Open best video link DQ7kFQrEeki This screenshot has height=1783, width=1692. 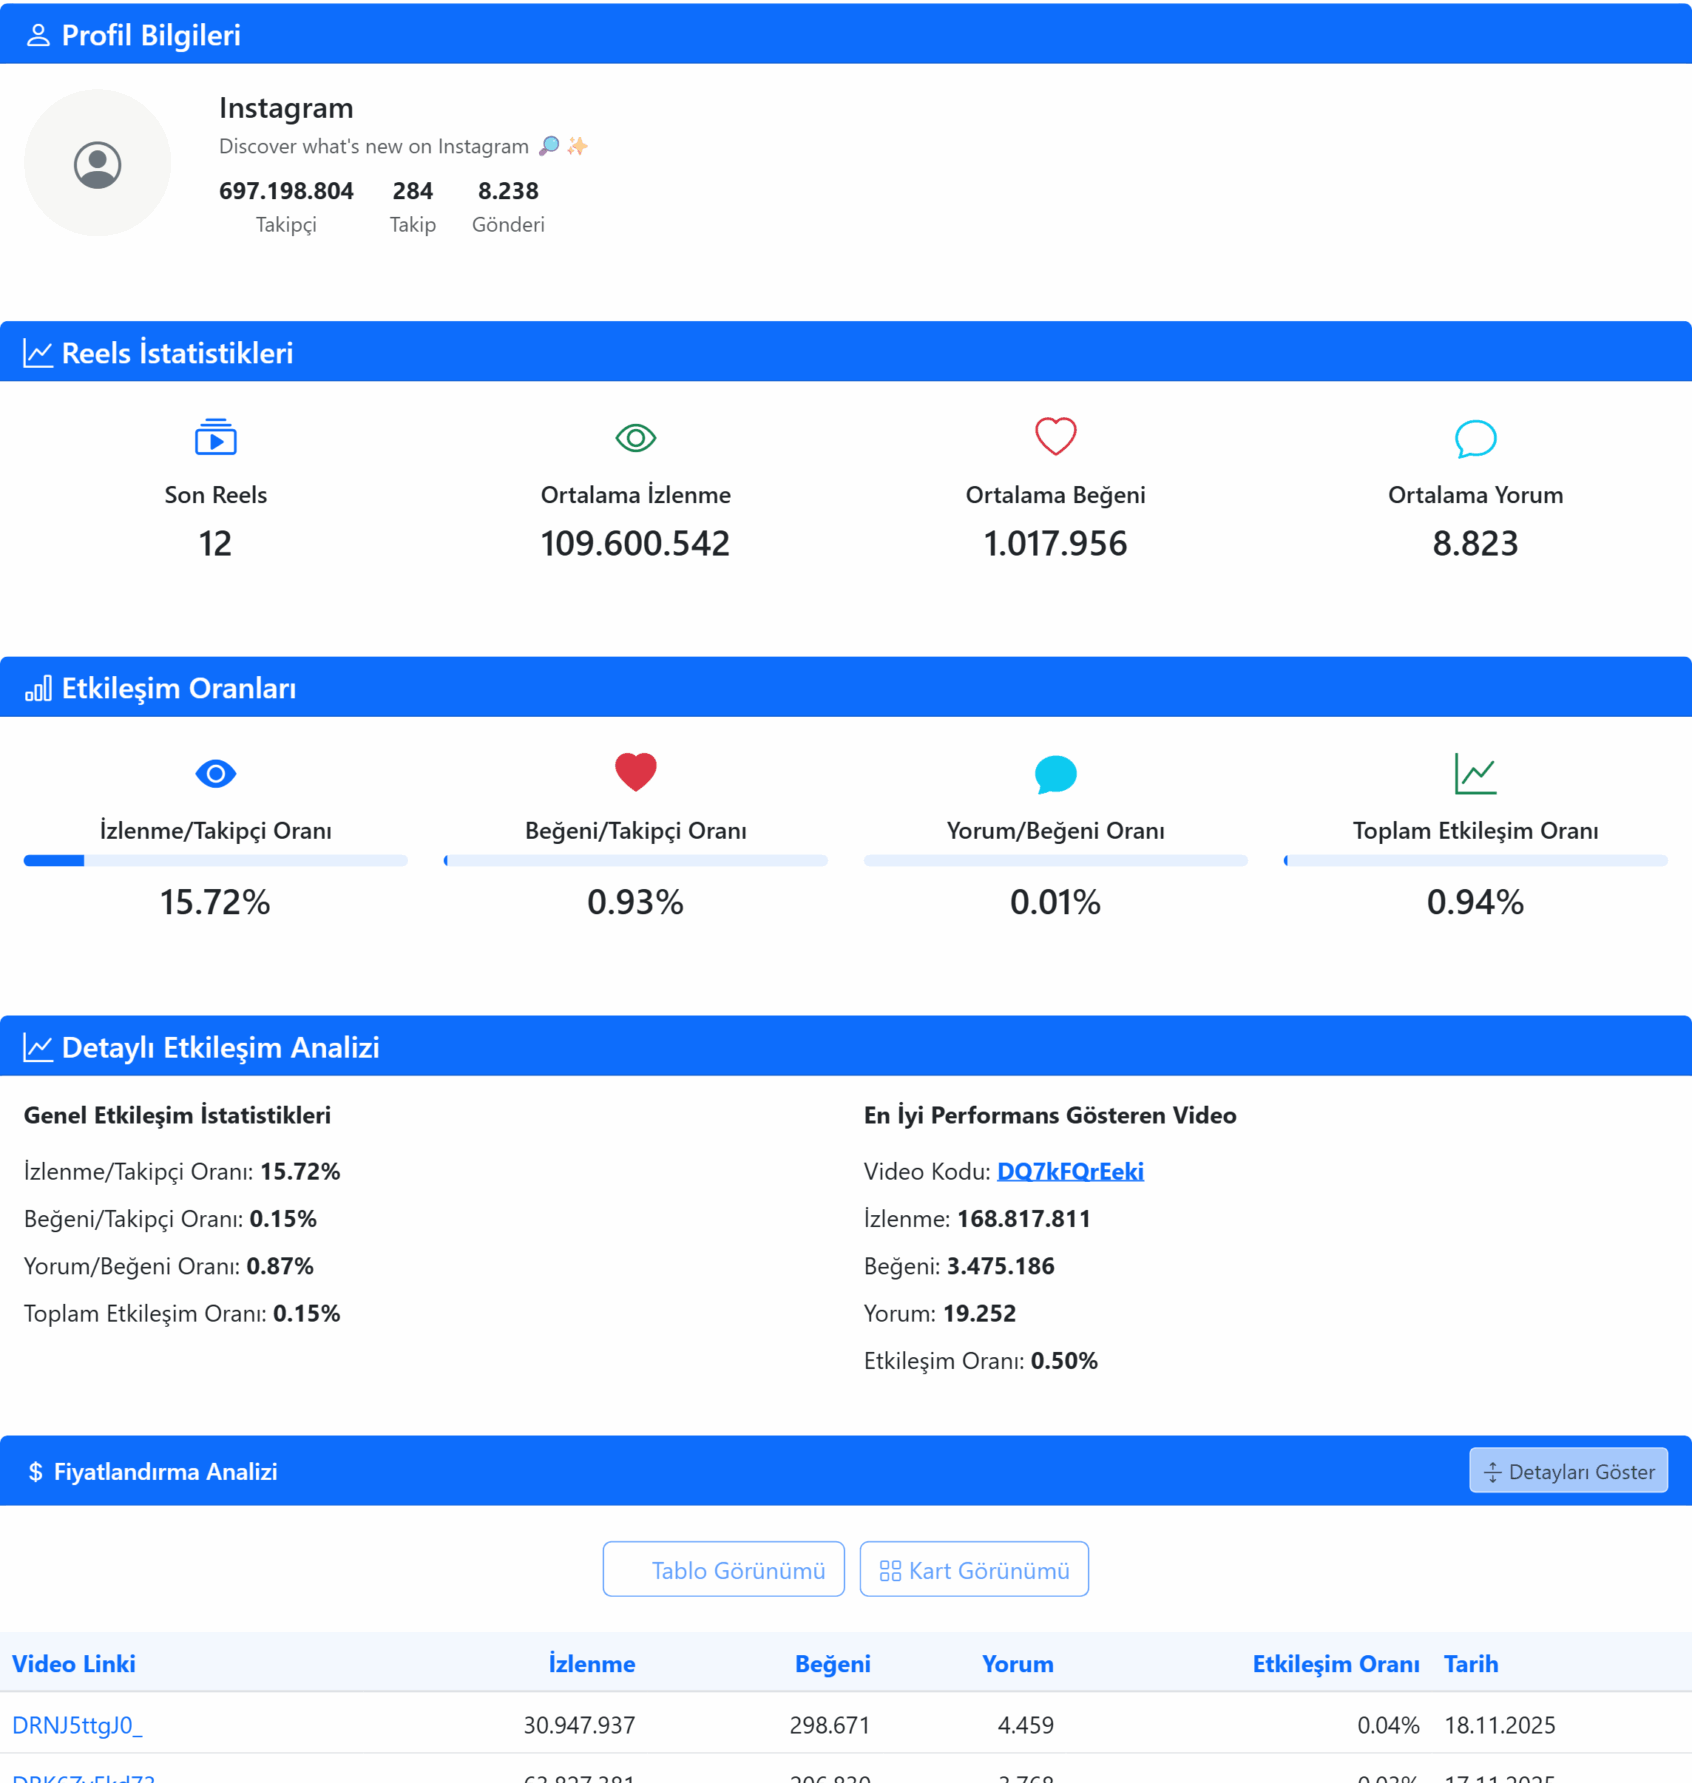(x=1070, y=1171)
